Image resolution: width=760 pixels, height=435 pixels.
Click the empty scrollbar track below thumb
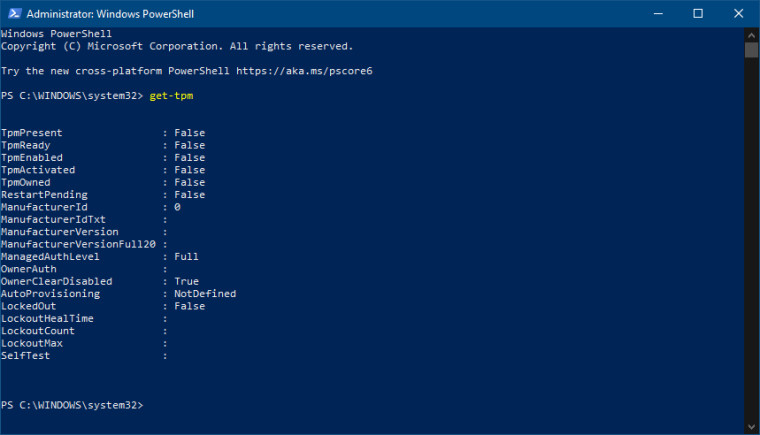pos(751,250)
